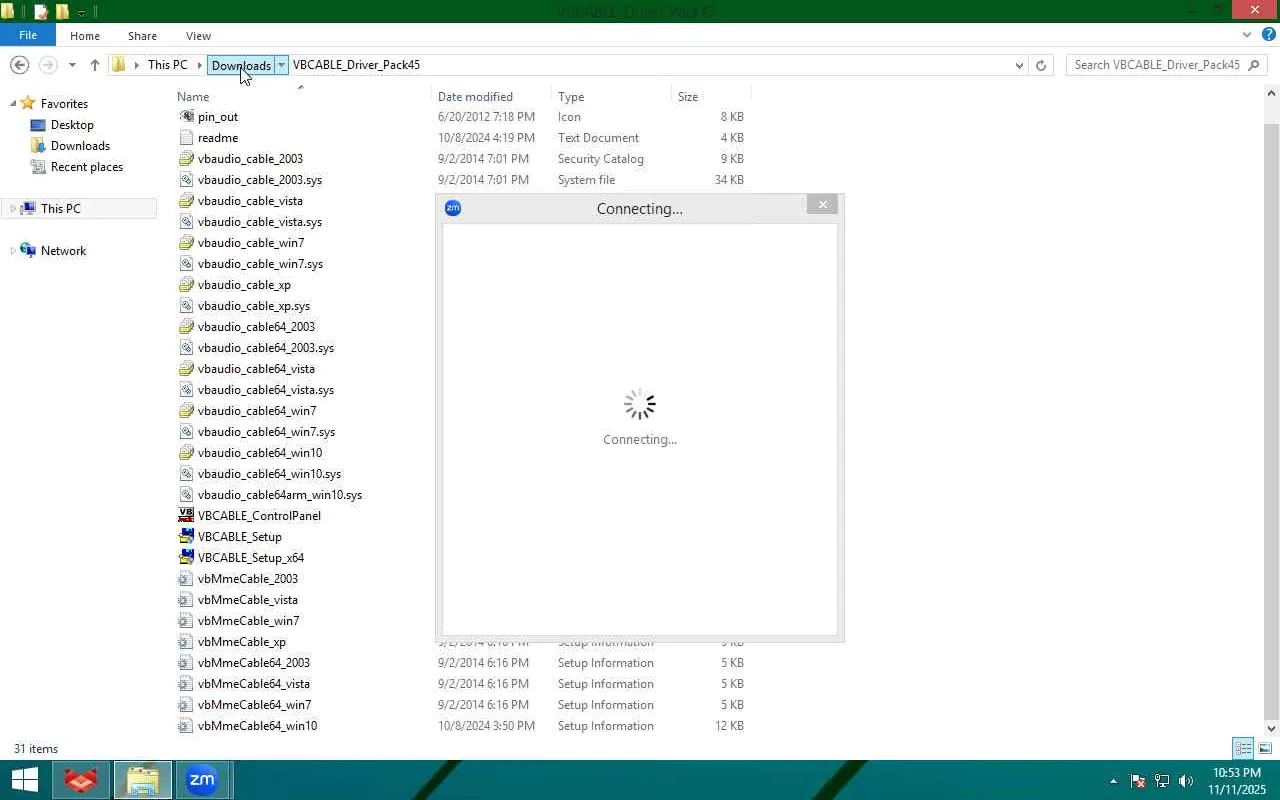The image size is (1280, 800).
Task: Select the readme text document icon
Action: pos(186,138)
